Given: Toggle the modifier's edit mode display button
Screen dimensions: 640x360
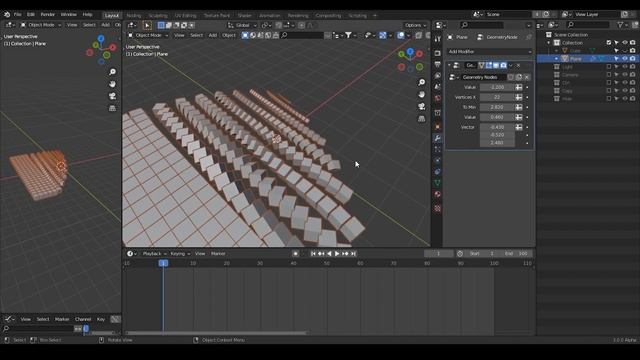Looking at the screenshot, I should pos(489,65).
